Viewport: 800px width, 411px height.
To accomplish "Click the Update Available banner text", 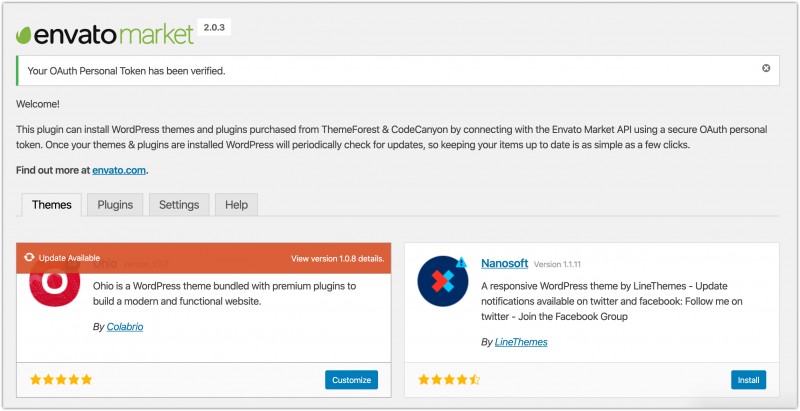I will click(x=69, y=257).
